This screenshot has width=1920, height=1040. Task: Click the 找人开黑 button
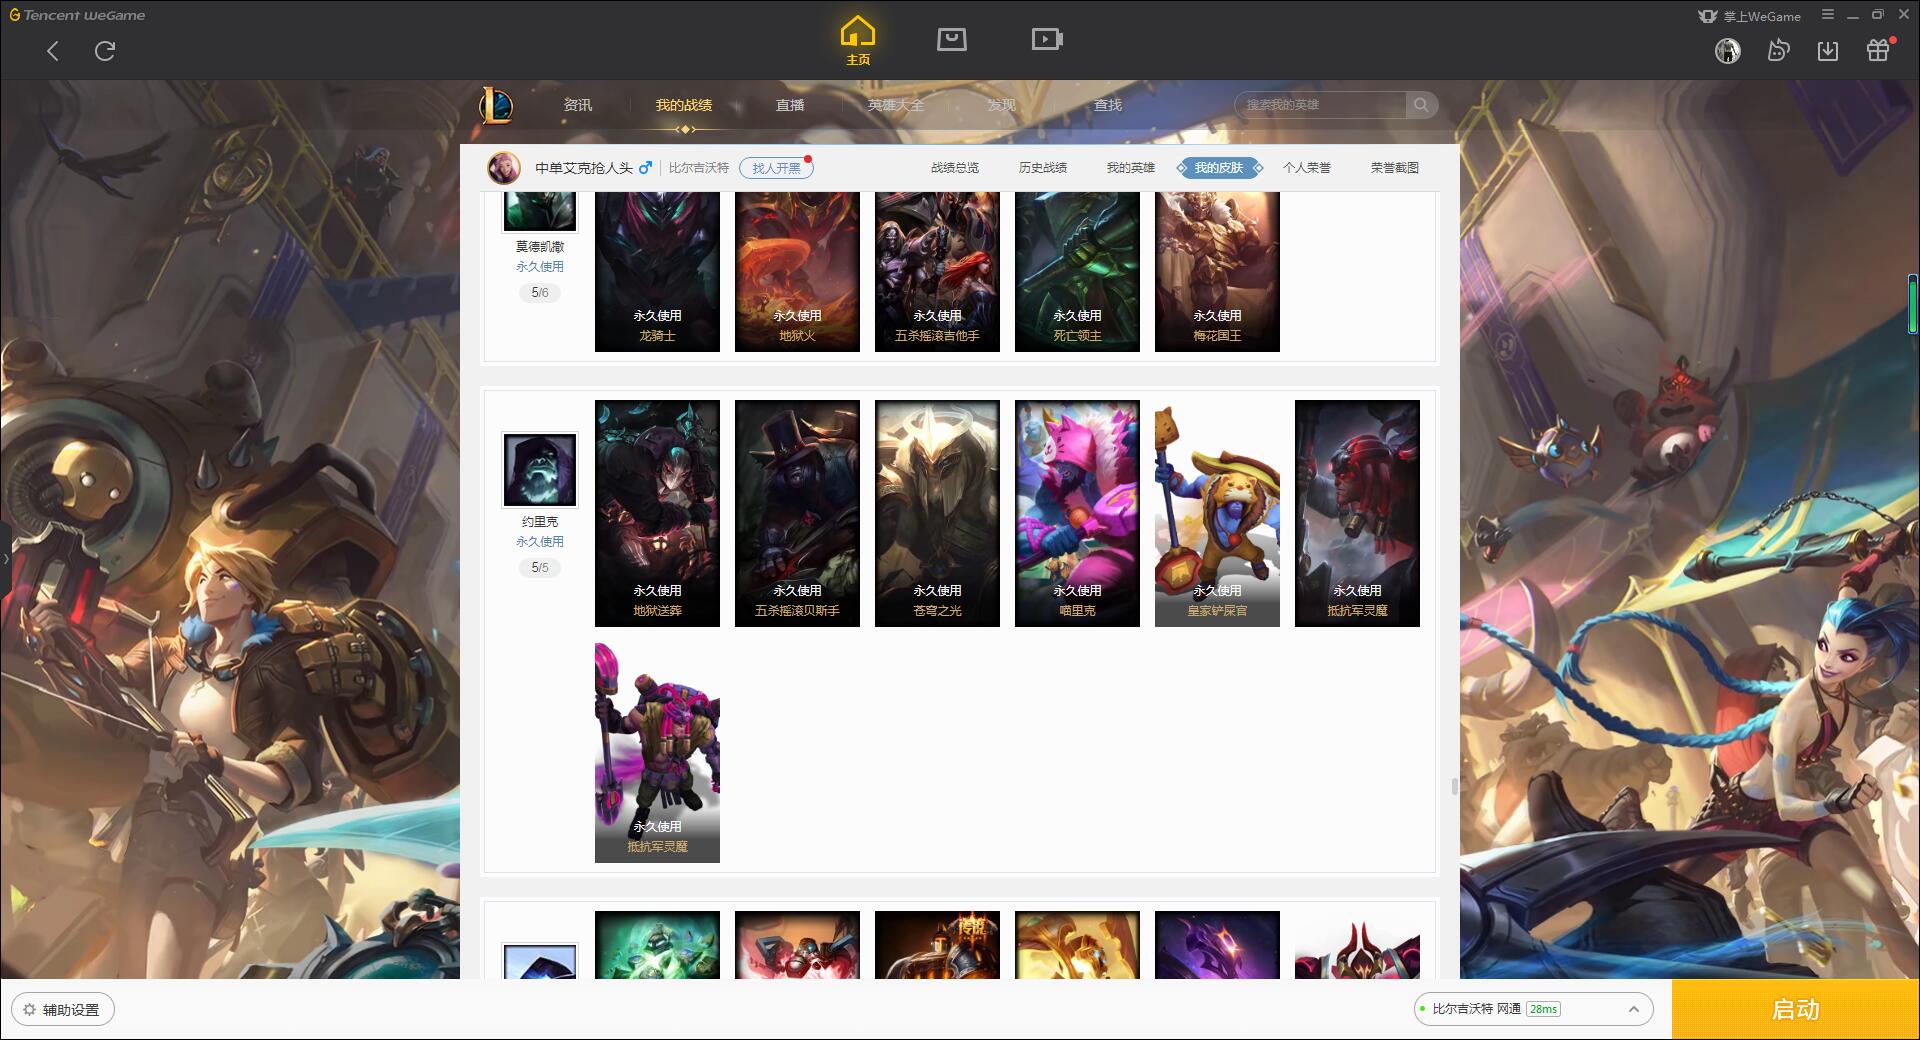(776, 168)
